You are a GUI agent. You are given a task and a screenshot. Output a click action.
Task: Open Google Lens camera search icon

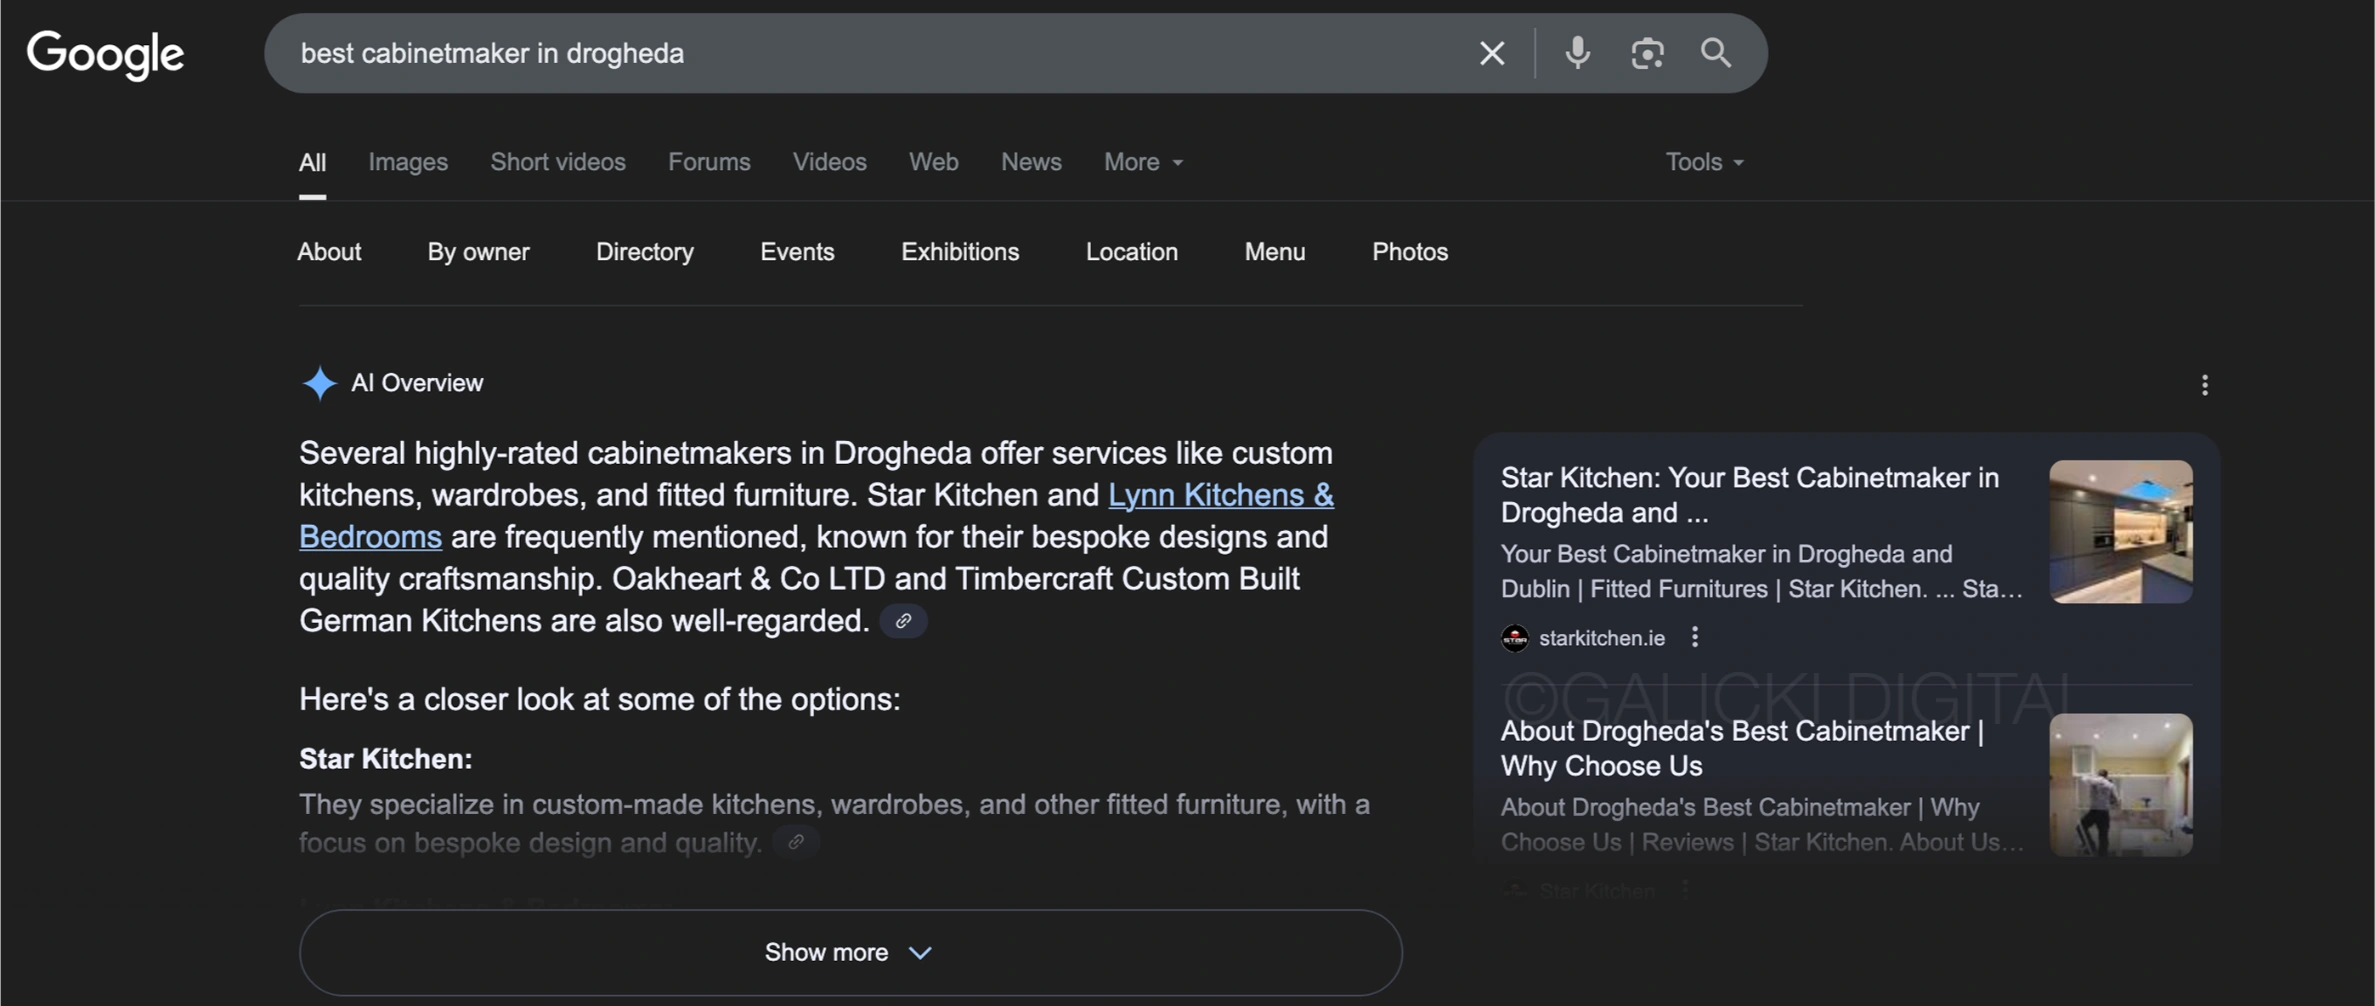[x=1646, y=53]
